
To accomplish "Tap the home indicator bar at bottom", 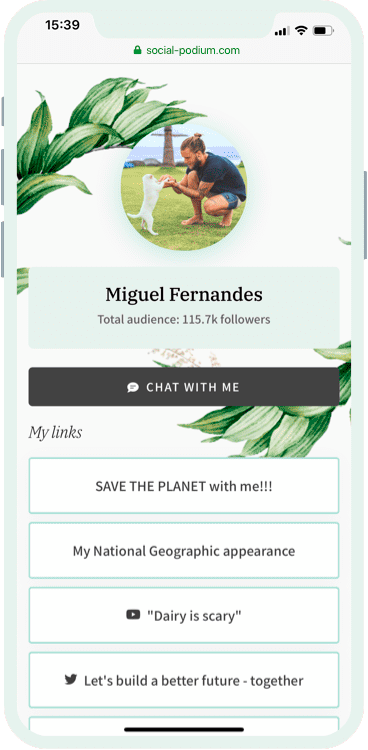I will click(x=184, y=729).
